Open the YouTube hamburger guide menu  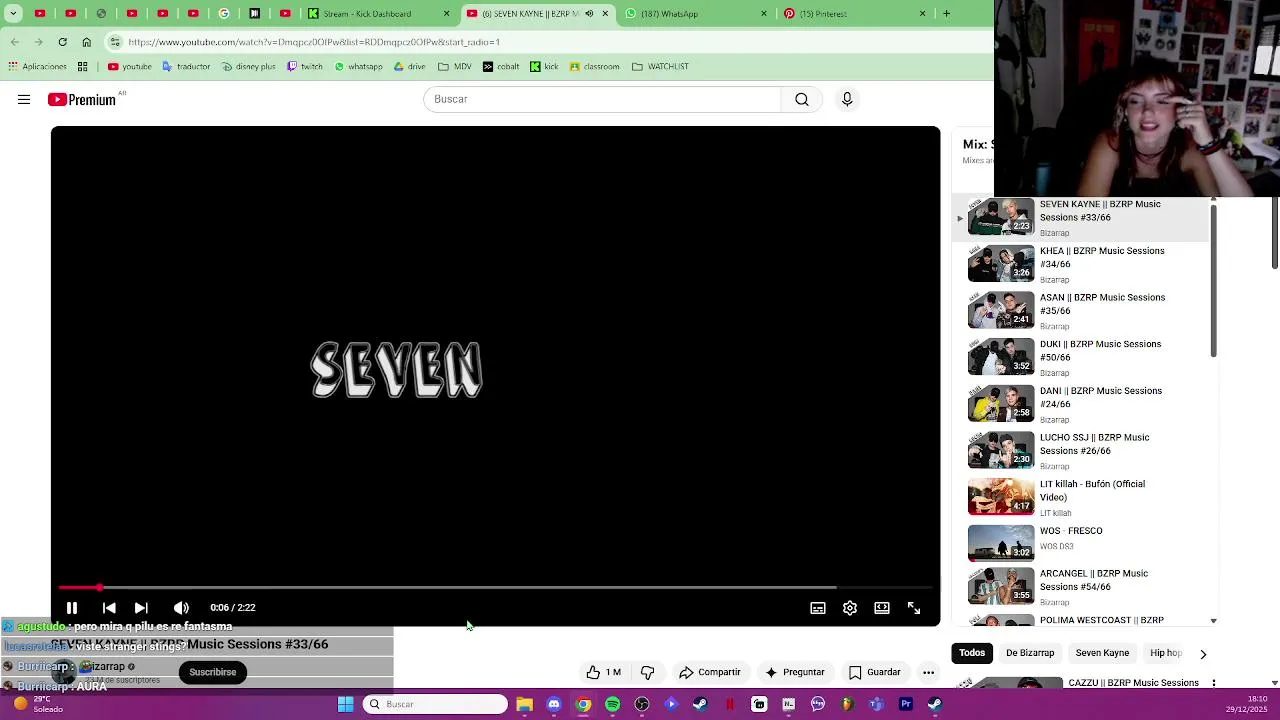24,99
